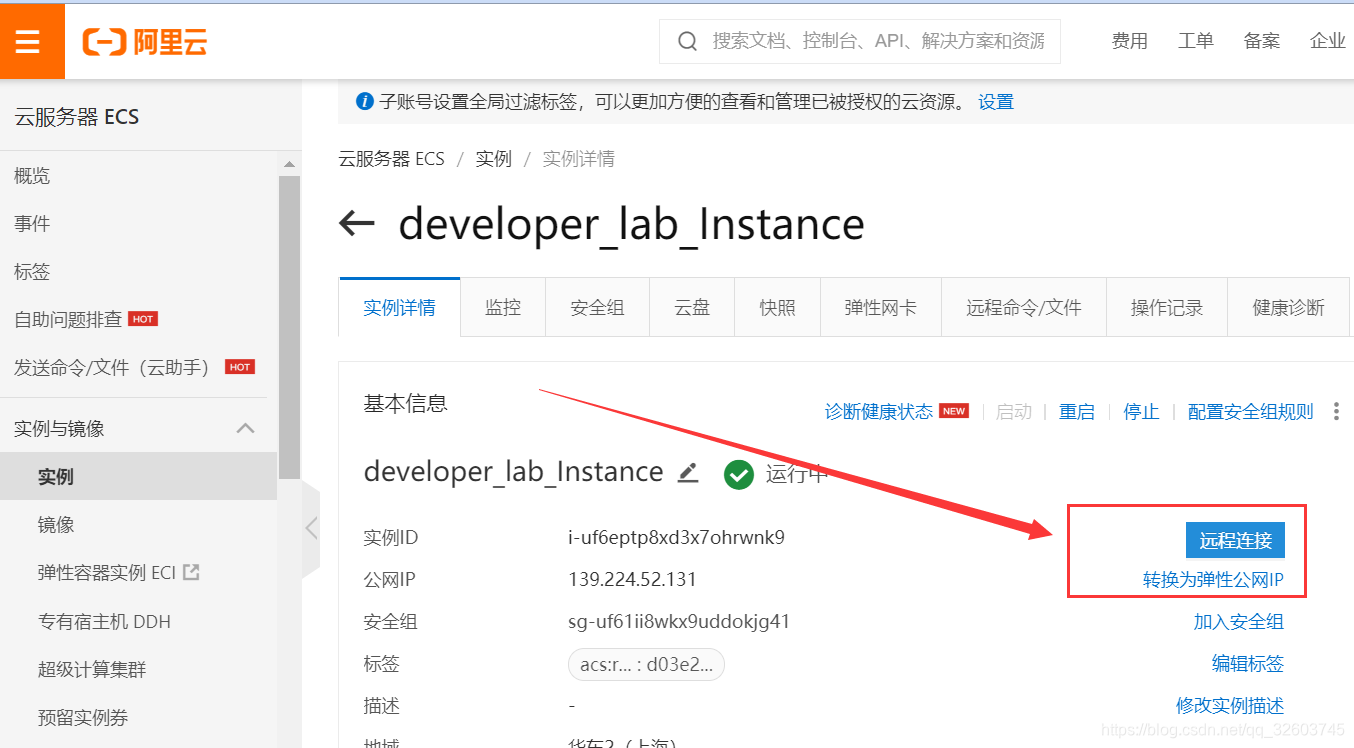Click the green running status check icon
1354x748 pixels.
[x=738, y=474]
